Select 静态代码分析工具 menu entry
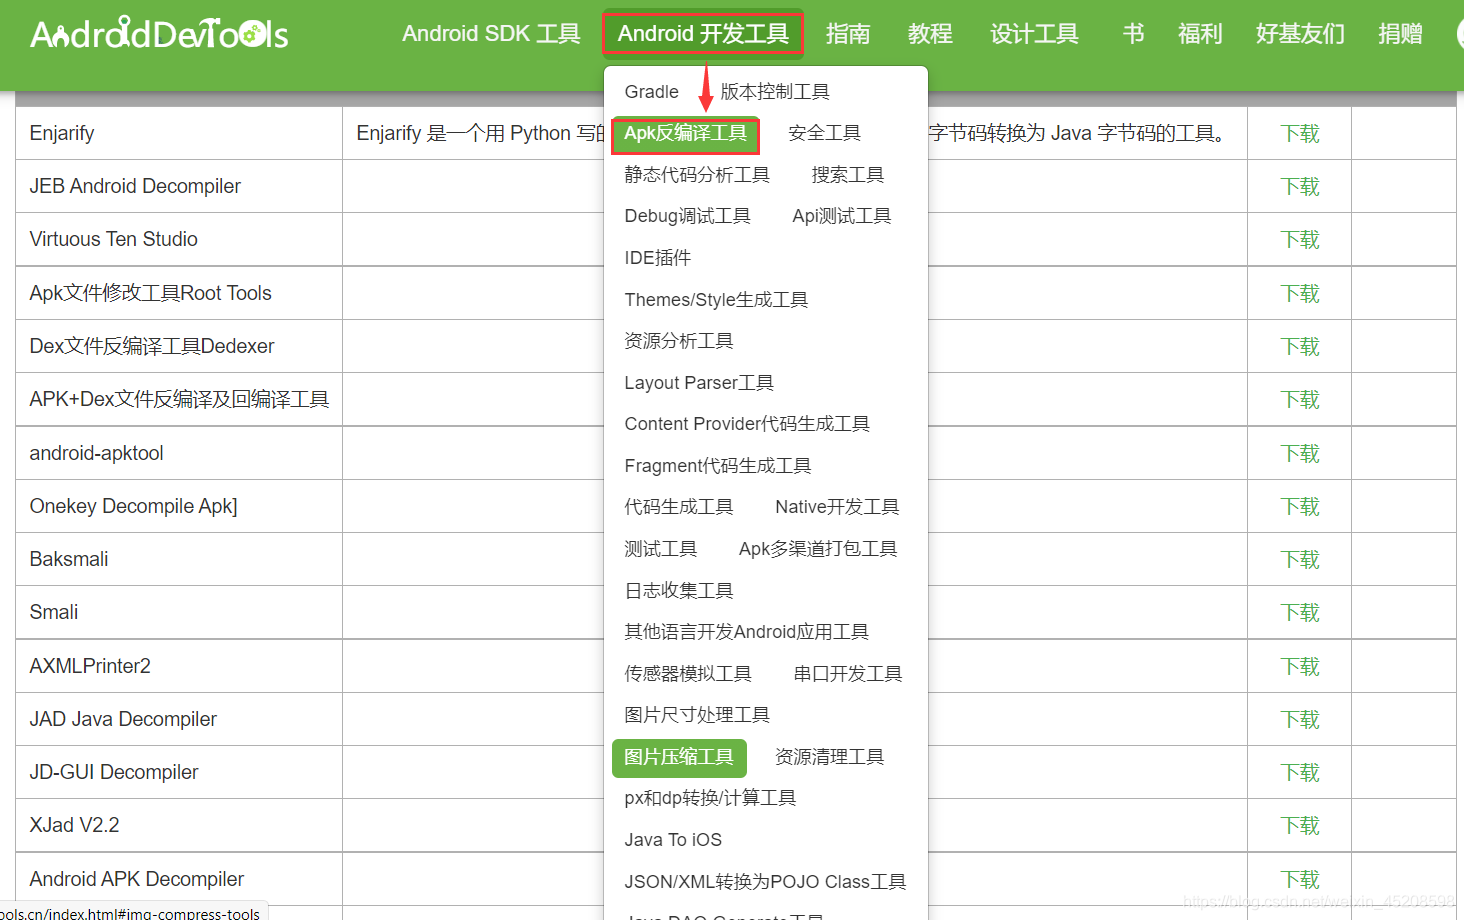1464x920 pixels. click(697, 175)
